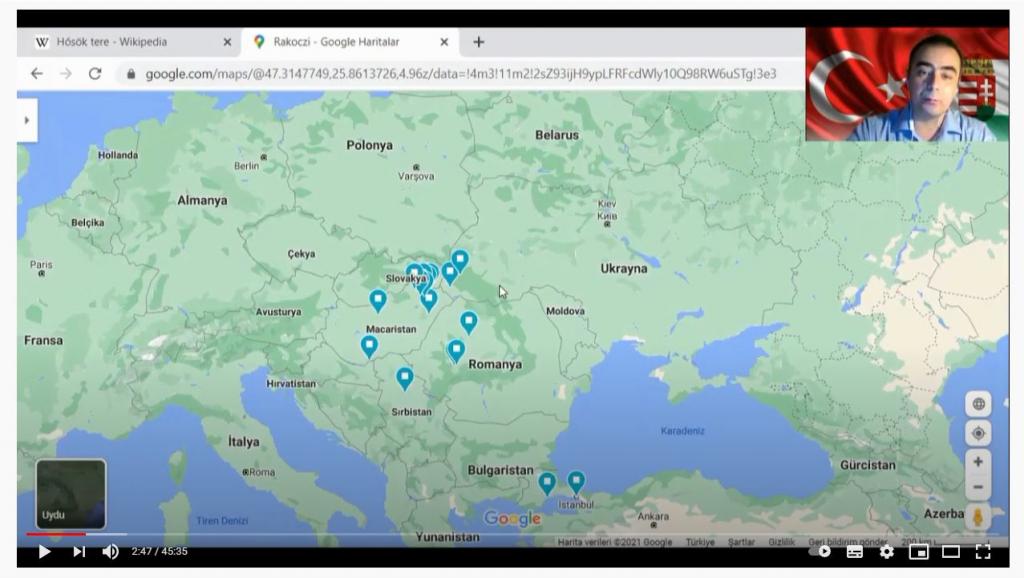Click the Polonya country label
The width and height of the screenshot is (1024, 578).
(370, 145)
